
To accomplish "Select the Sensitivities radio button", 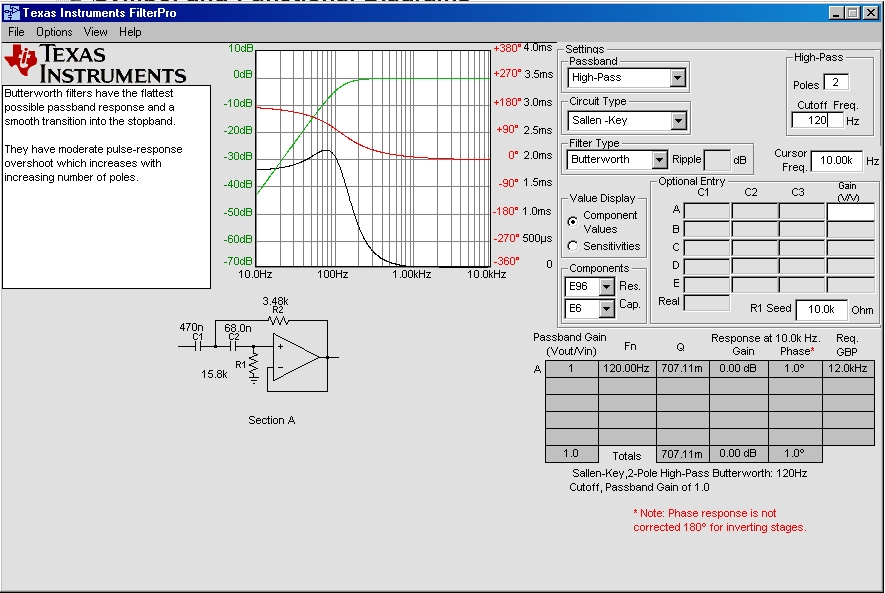I will point(573,246).
